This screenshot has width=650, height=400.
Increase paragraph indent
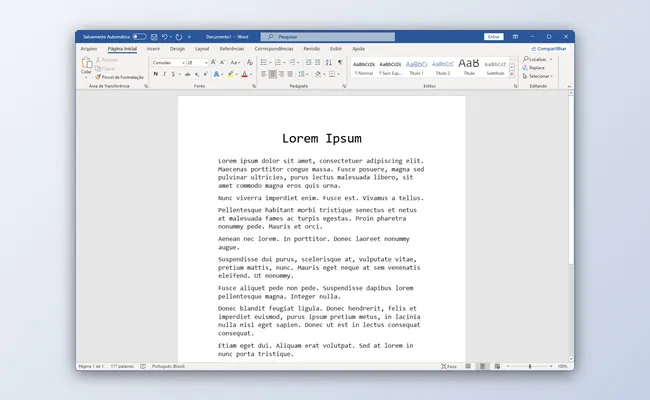tap(317, 63)
